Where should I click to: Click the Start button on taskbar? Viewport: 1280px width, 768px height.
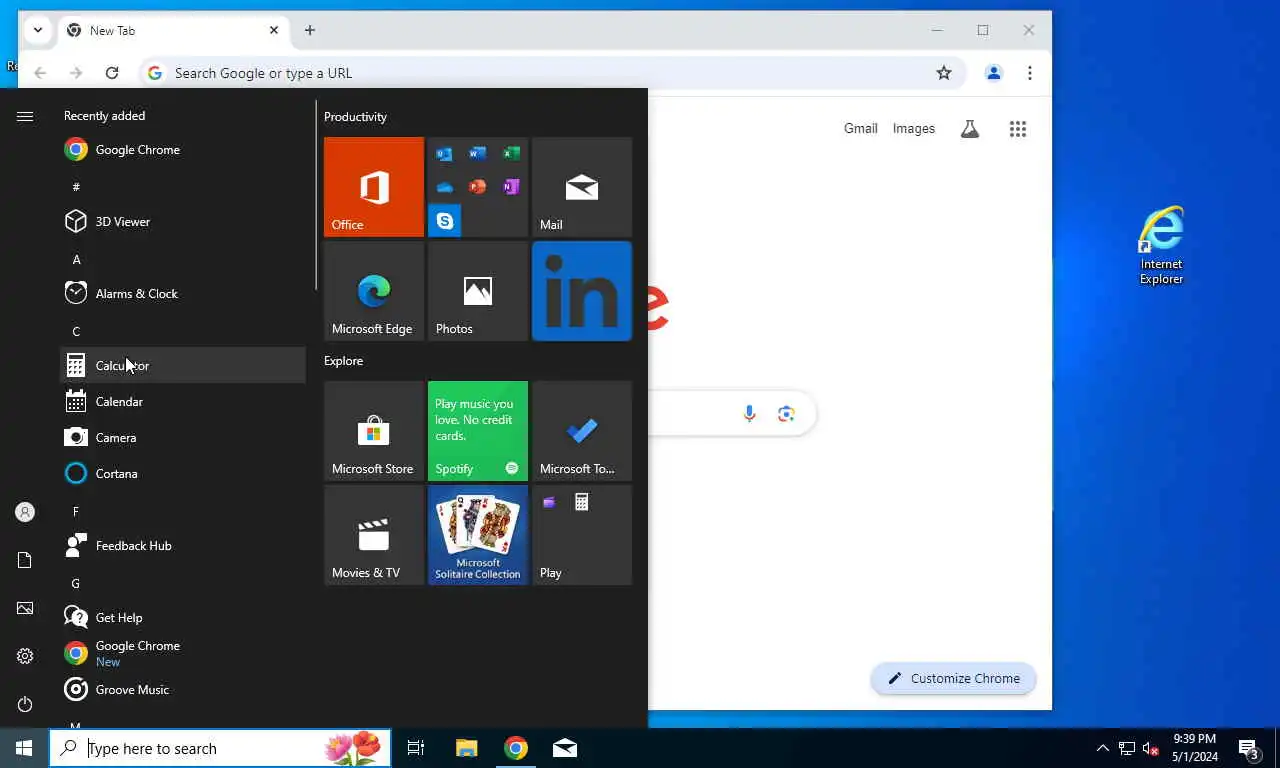[x=24, y=748]
